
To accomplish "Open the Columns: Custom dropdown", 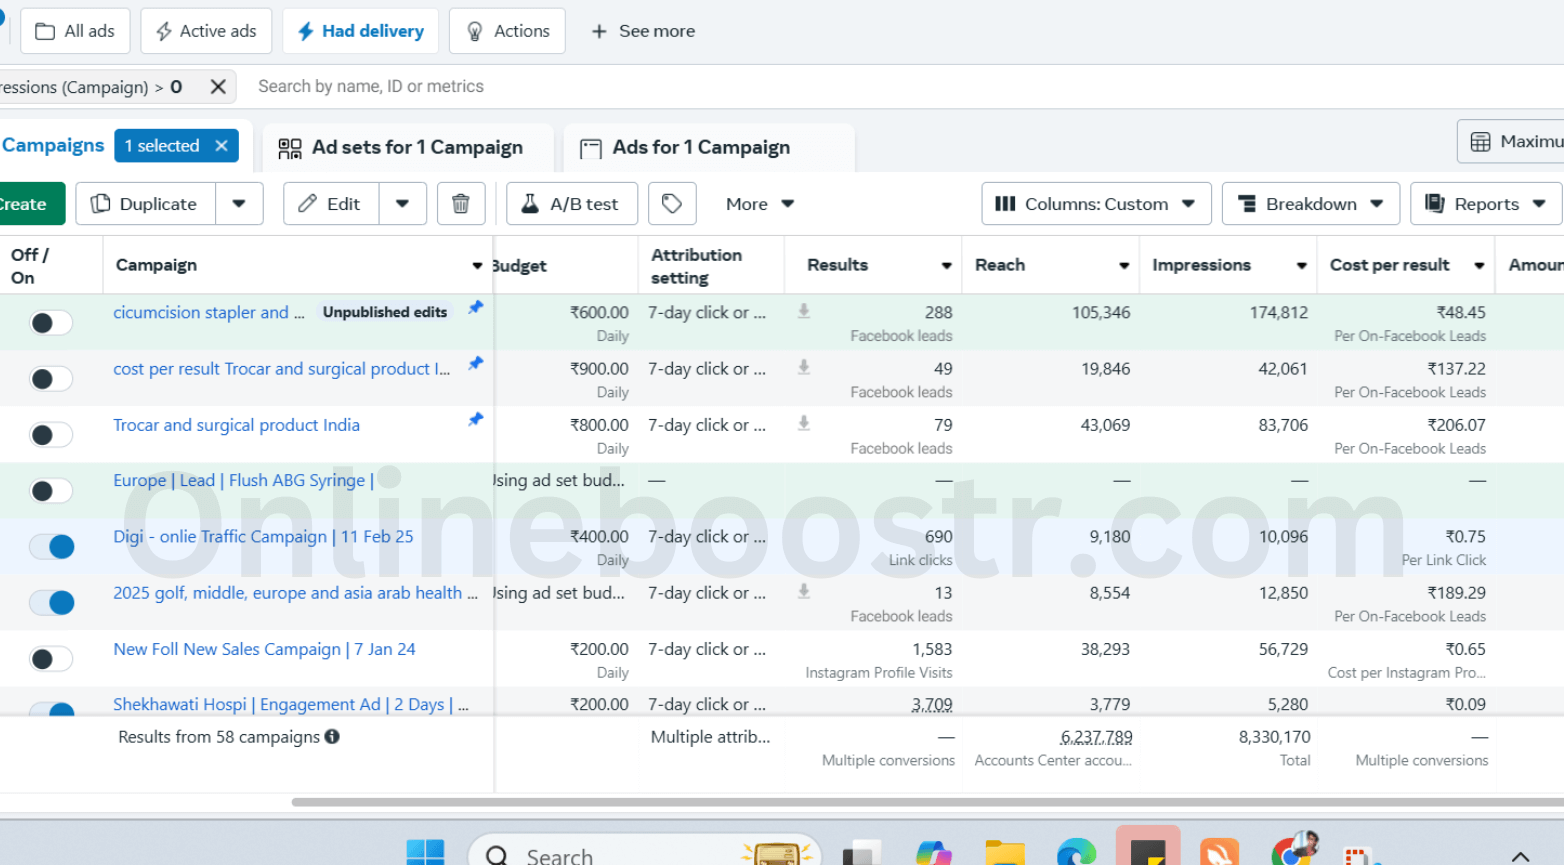I will click(1096, 204).
